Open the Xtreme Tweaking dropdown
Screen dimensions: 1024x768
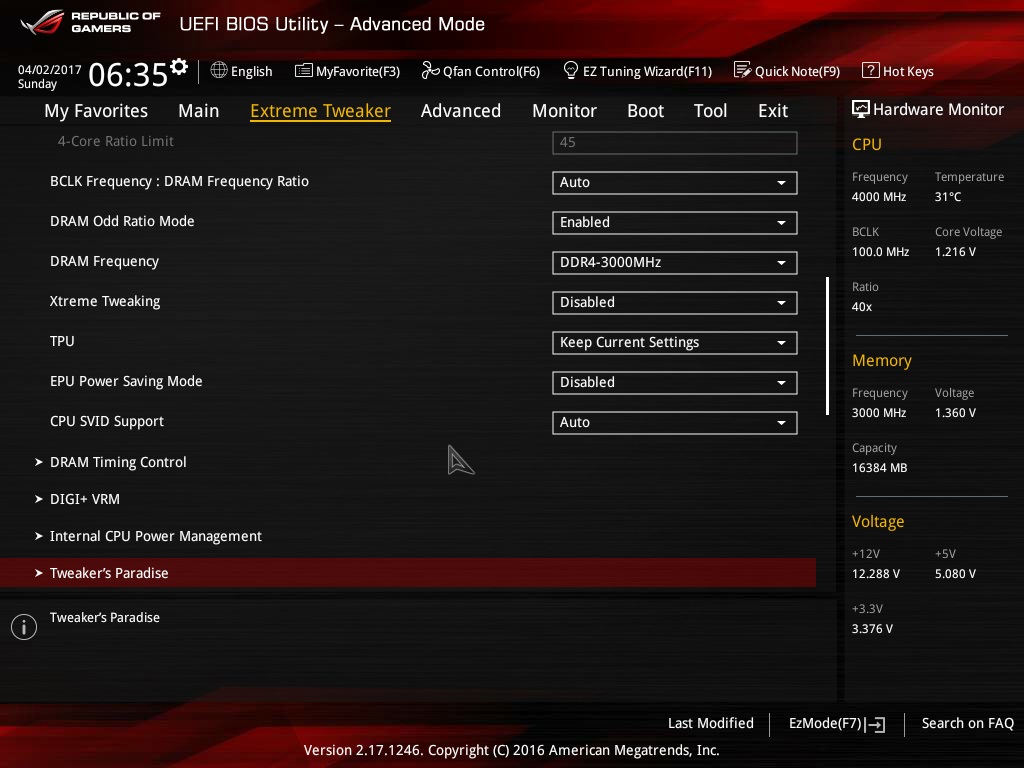[675, 303]
